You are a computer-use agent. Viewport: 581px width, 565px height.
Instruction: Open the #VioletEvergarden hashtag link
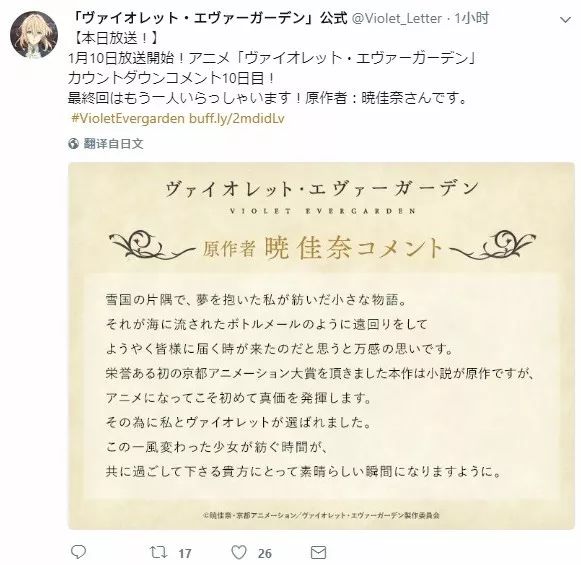tap(128, 119)
